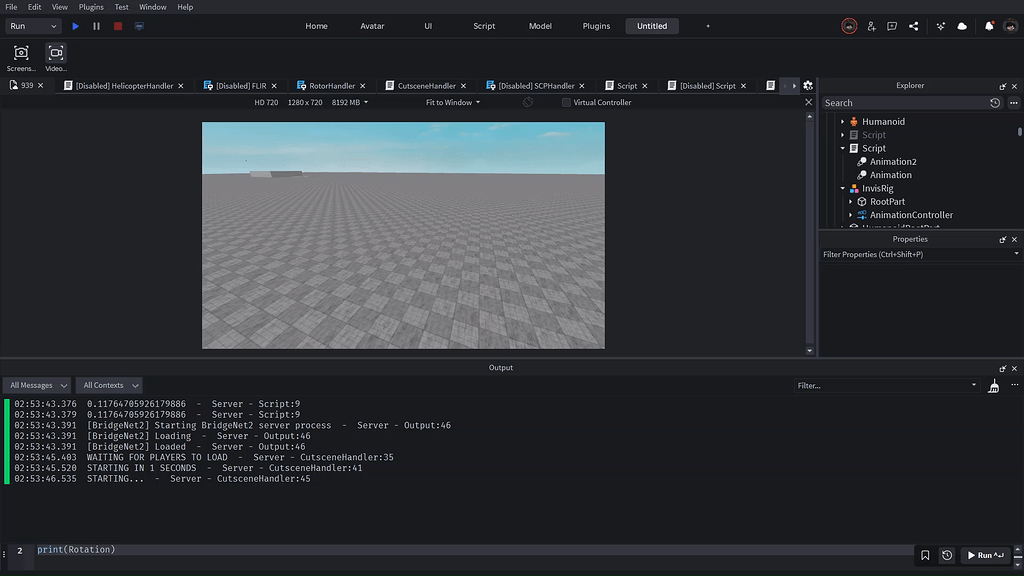Open the All Messages filter dropdown
Viewport: 1024px width, 576px height.
(37, 385)
